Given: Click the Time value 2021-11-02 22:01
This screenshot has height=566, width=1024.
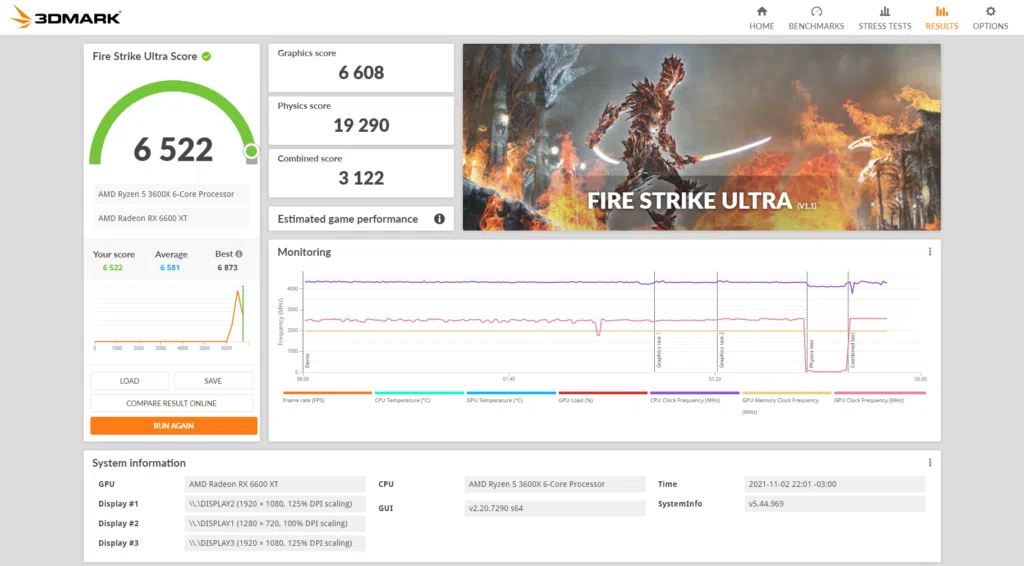Looking at the screenshot, I should (835, 484).
